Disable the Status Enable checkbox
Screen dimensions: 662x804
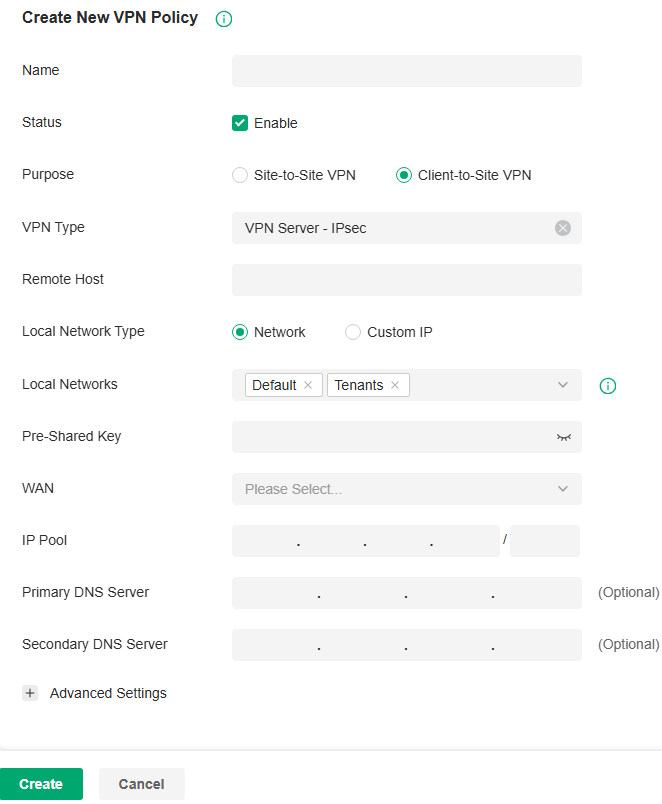point(239,122)
